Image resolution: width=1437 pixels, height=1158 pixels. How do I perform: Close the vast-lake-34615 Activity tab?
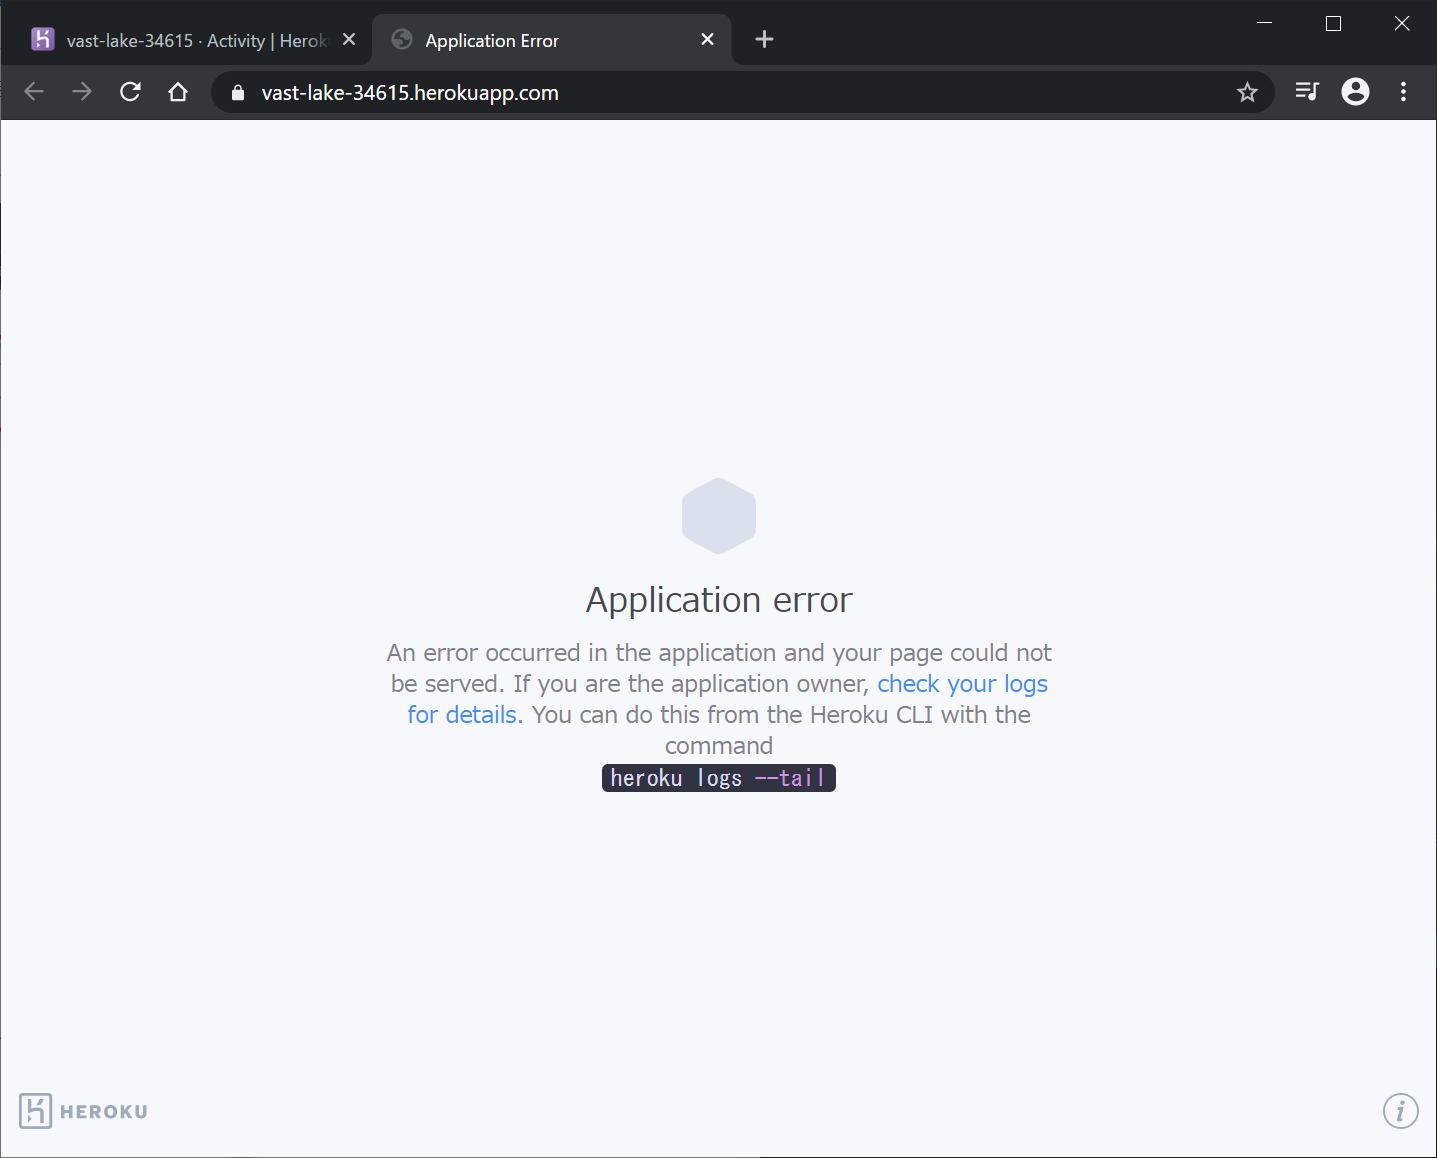(x=349, y=39)
